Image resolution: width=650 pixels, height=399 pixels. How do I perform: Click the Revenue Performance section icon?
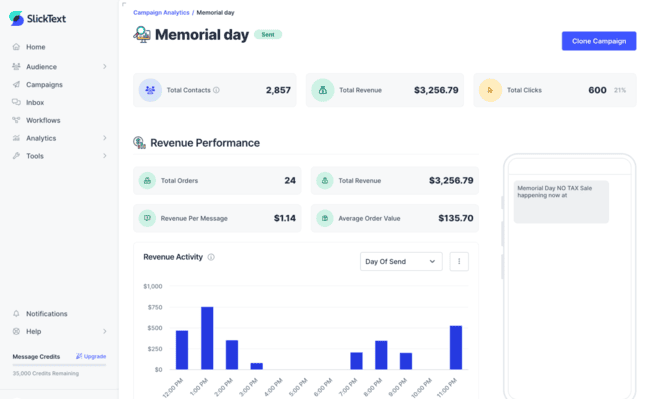[139, 143]
